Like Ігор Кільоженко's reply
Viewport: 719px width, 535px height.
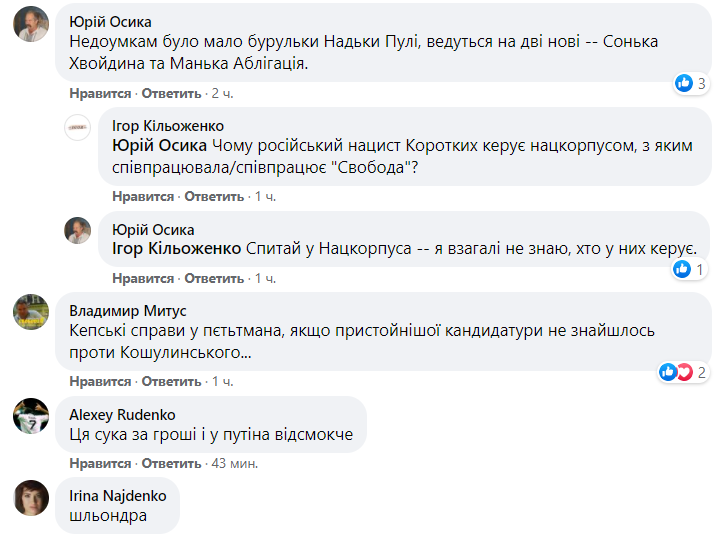(x=143, y=197)
